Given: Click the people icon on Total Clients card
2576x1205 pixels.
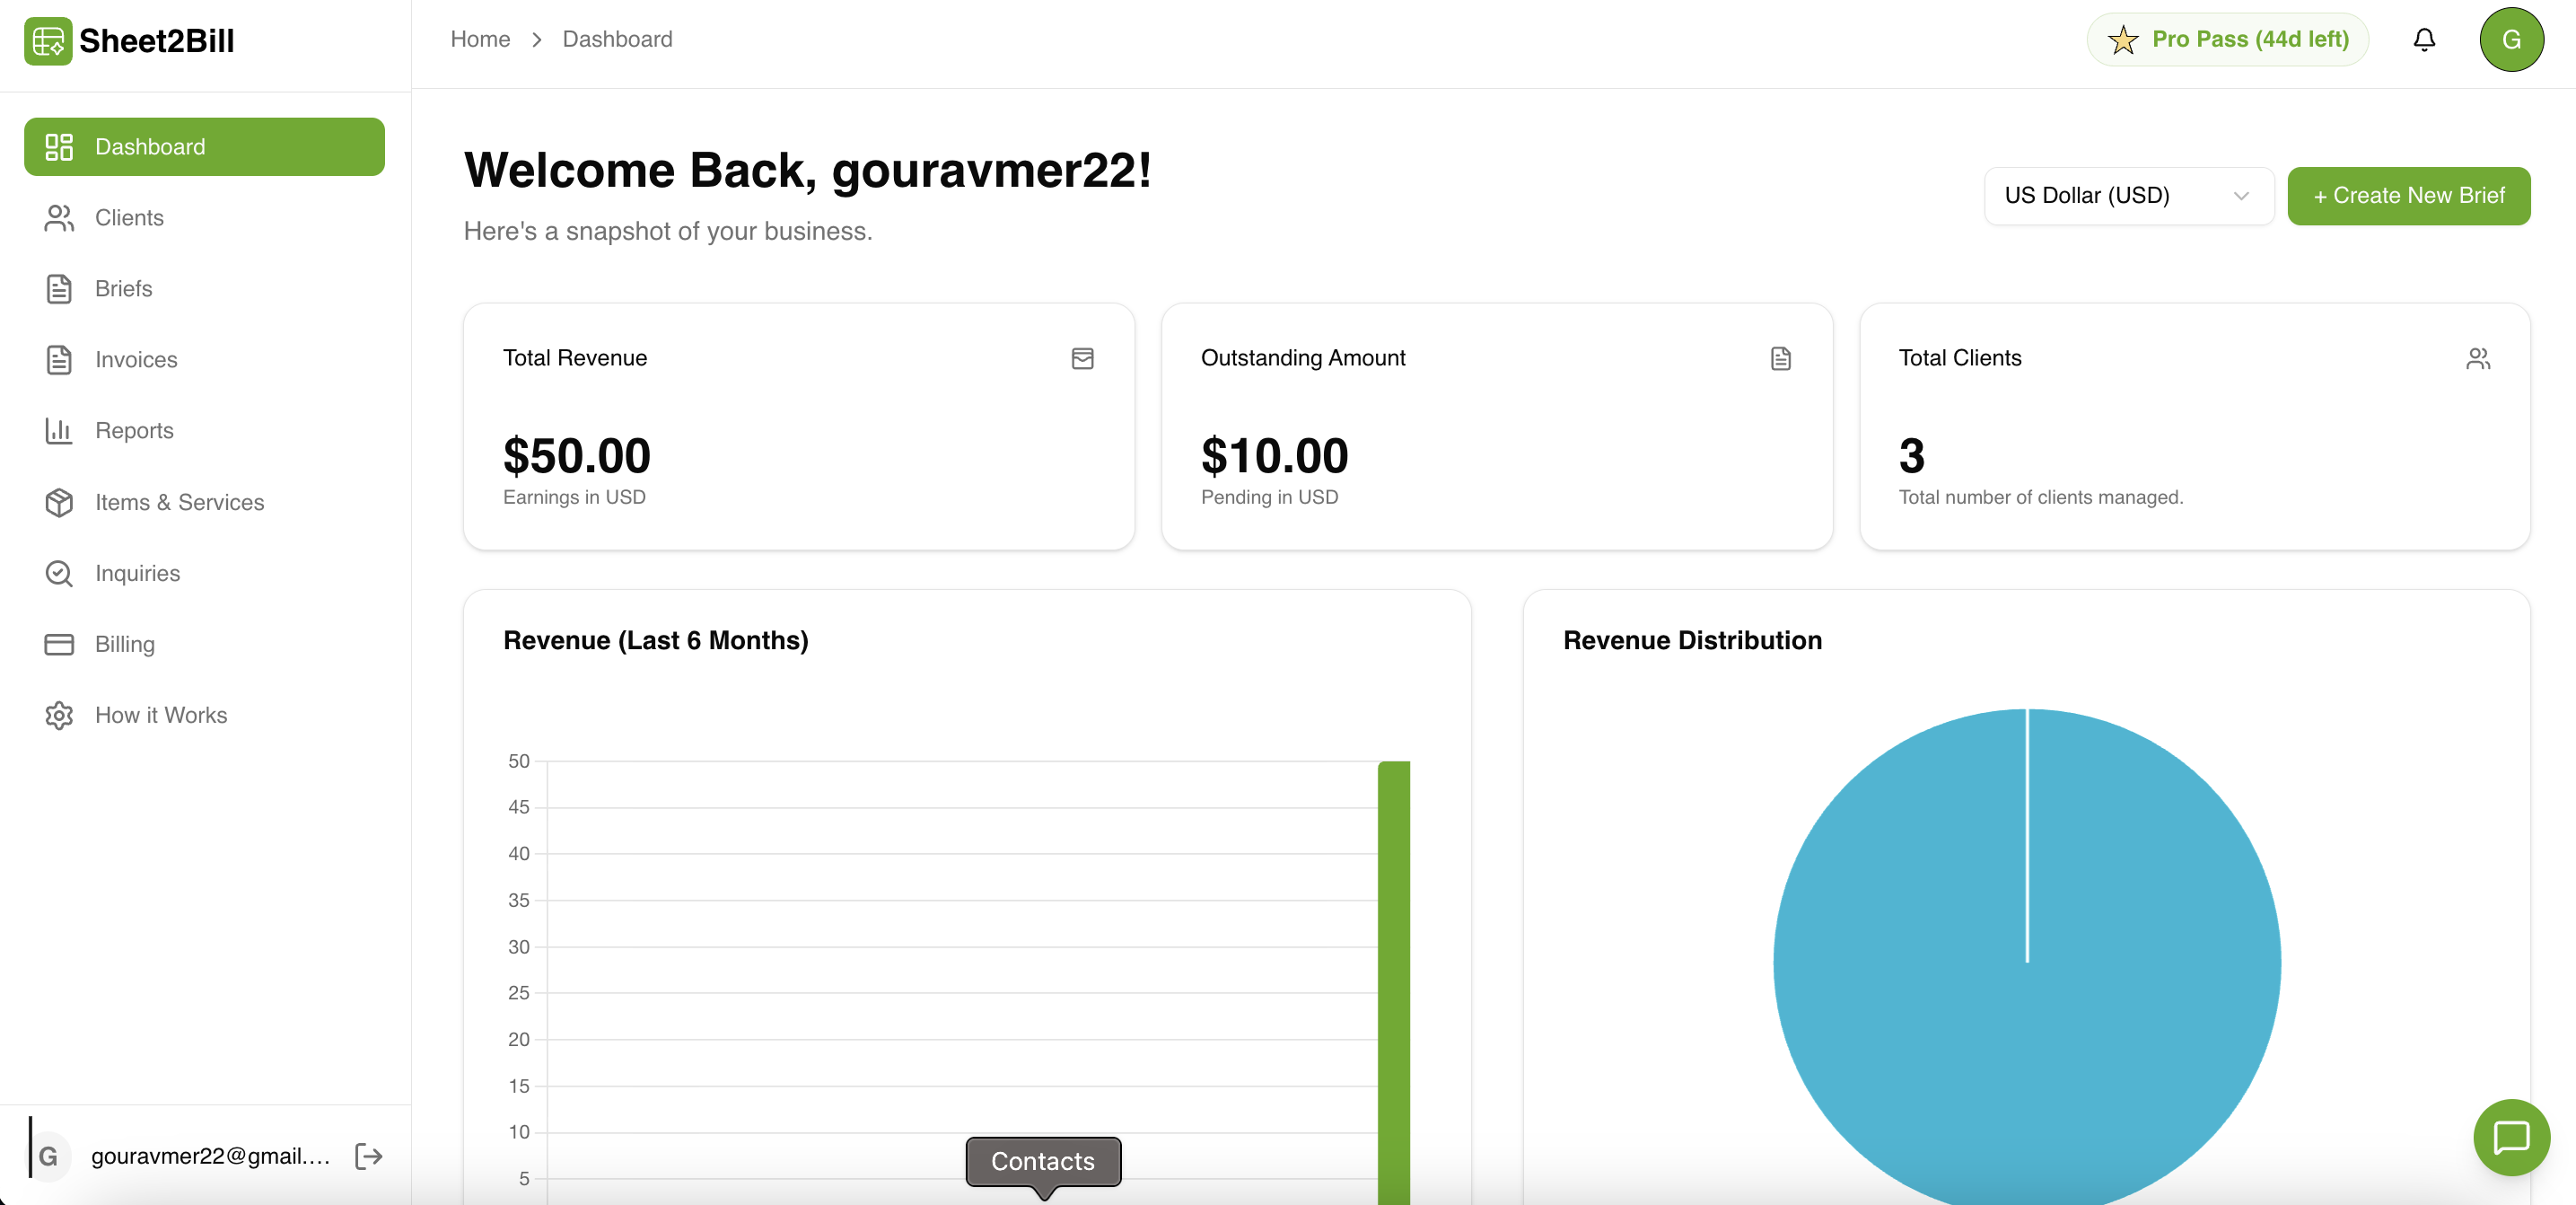Looking at the screenshot, I should coord(2478,358).
